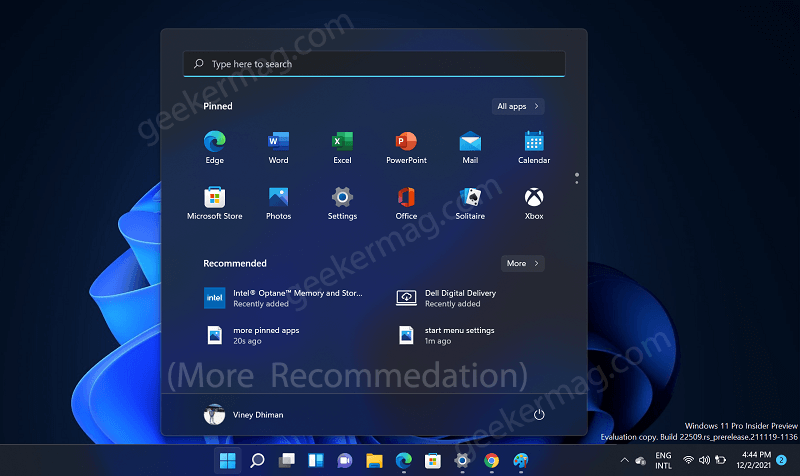800x476 pixels.
Task: Open Settings gear on the taskbar
Action: (462, 461)
